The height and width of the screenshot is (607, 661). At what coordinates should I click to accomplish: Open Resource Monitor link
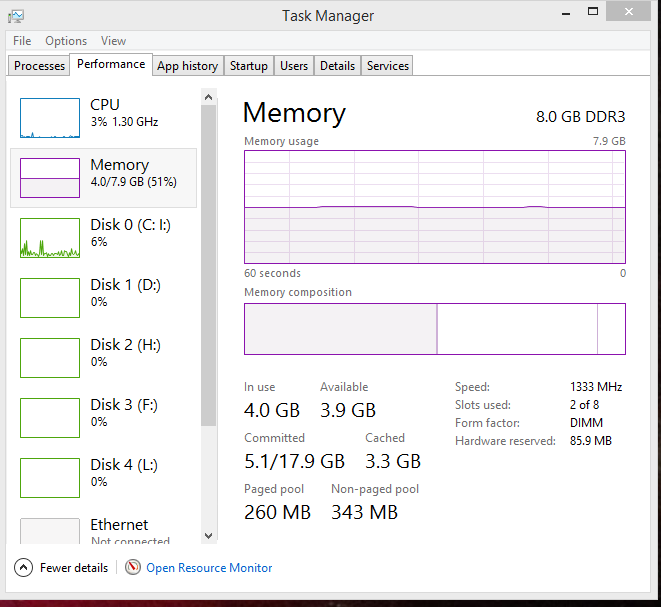[209, 568]
